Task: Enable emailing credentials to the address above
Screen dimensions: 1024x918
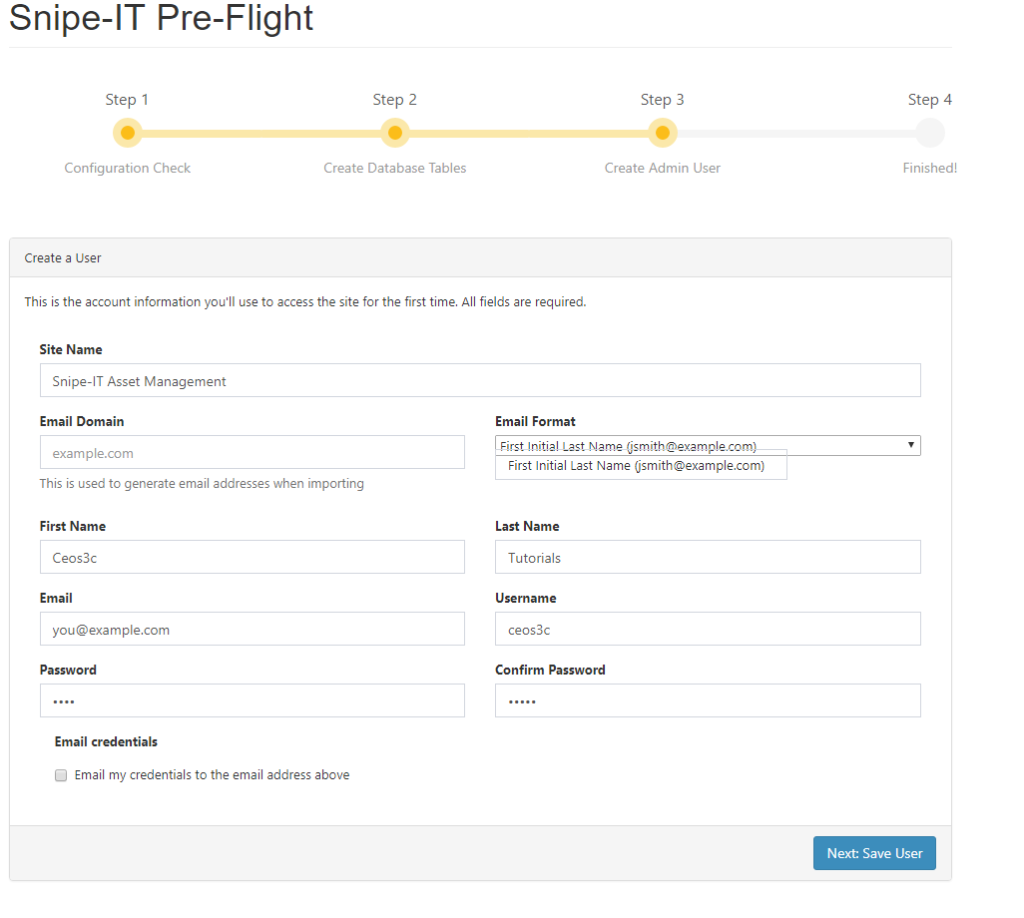Action: point(61,775)
